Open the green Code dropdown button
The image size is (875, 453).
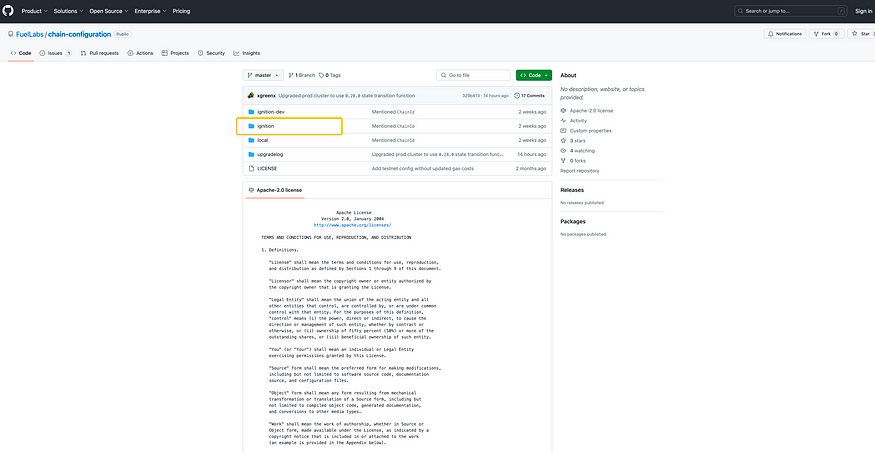coord(533,75)
